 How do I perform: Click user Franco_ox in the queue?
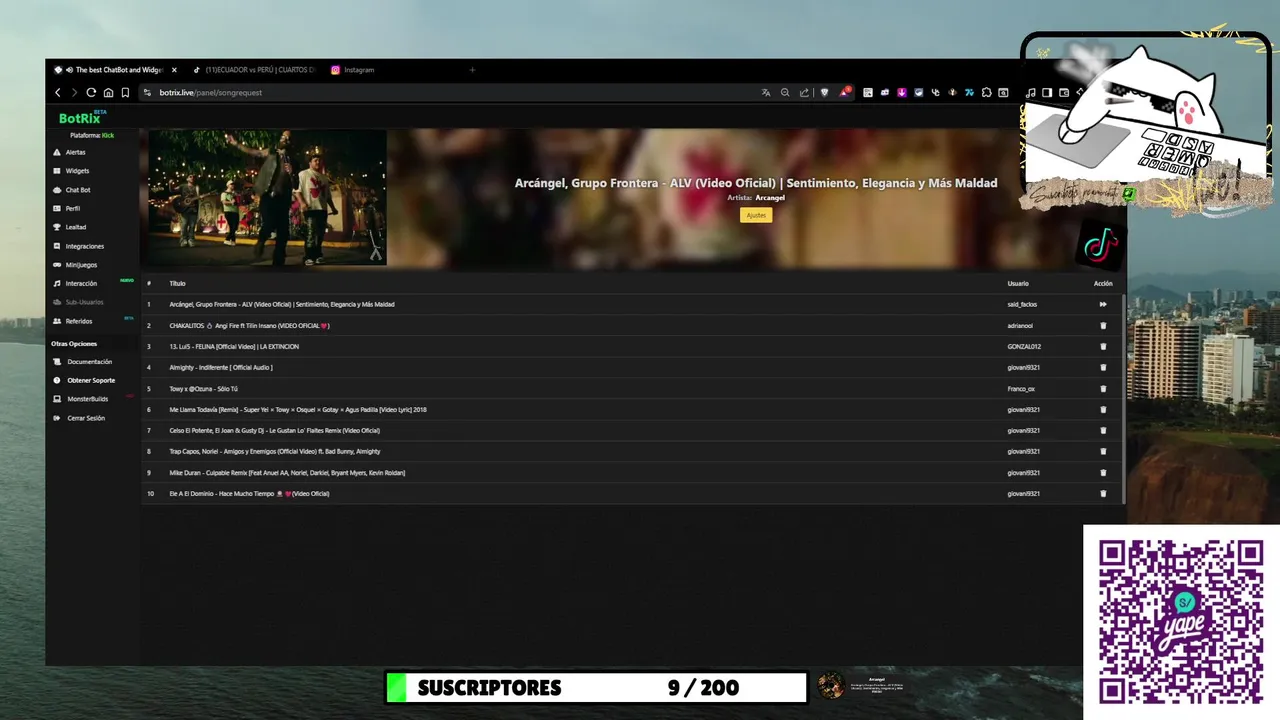pyautogui.click(x=1021, y=388)
